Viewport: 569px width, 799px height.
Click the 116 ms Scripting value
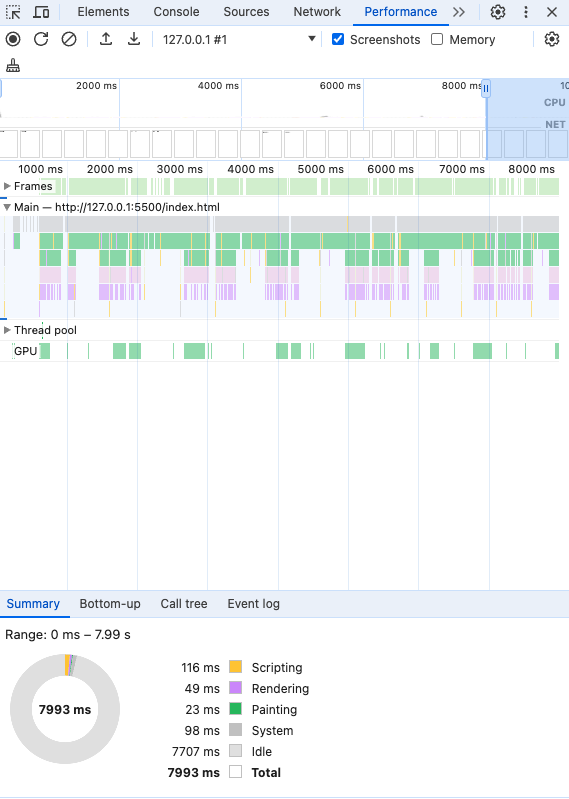[x=200, y=668]
